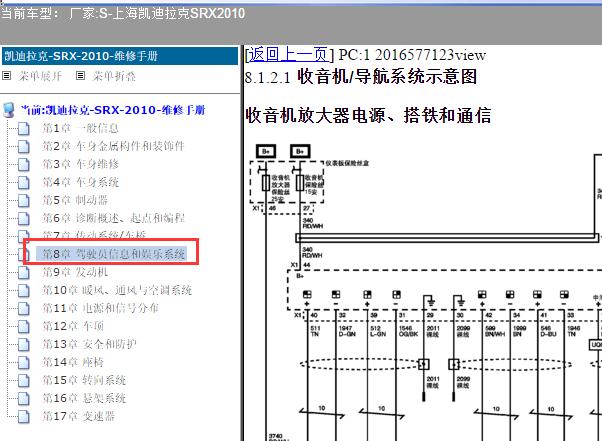Click the 511 TN wire label
Image resolution: width=602 pixels, height=441 pixels.
315,331
